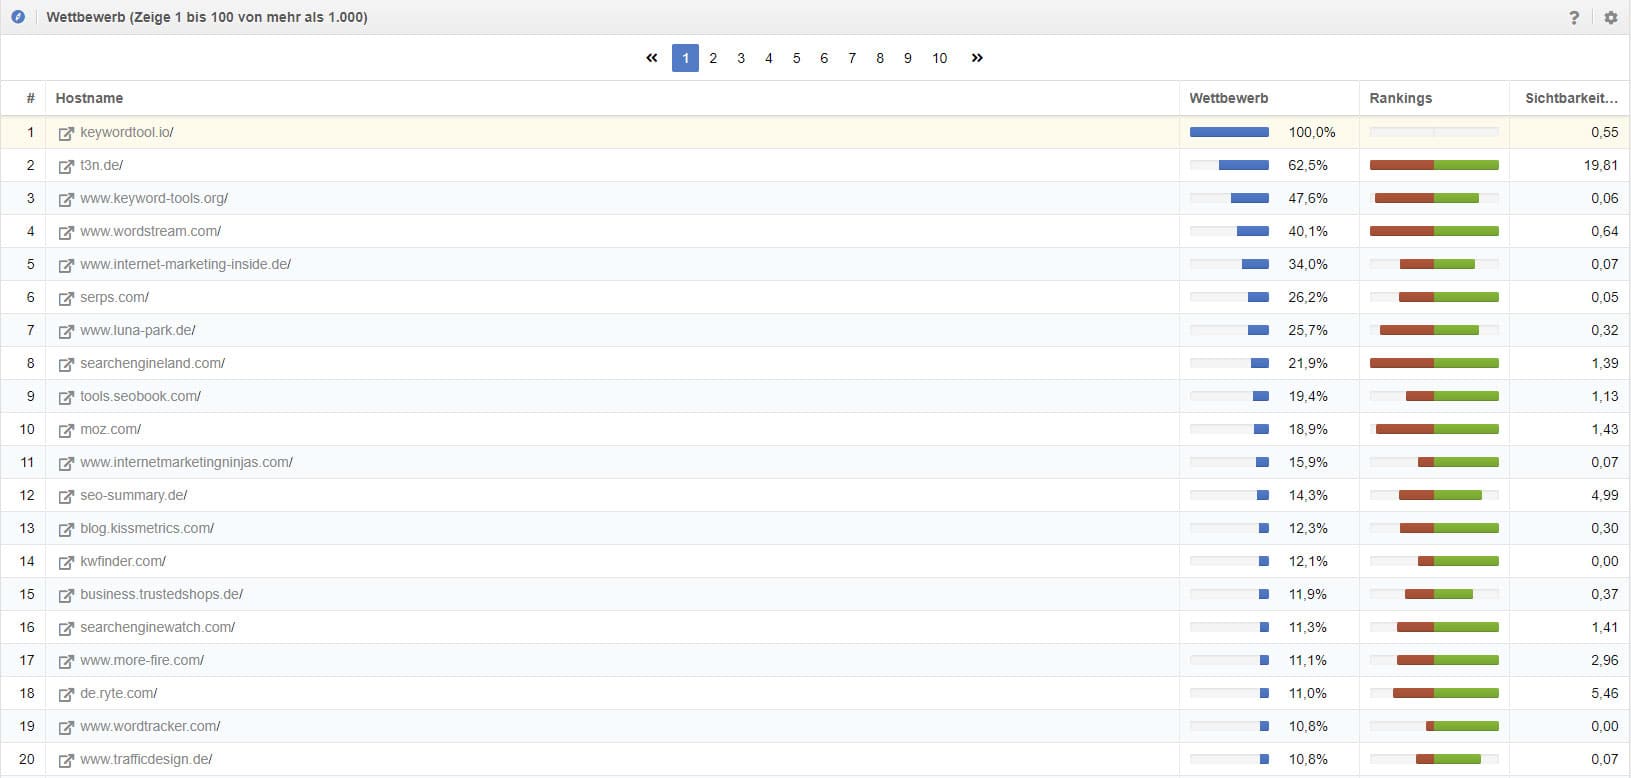Open external link icon for kwfinder.com

pyautogui.click(x=66, y=562)
